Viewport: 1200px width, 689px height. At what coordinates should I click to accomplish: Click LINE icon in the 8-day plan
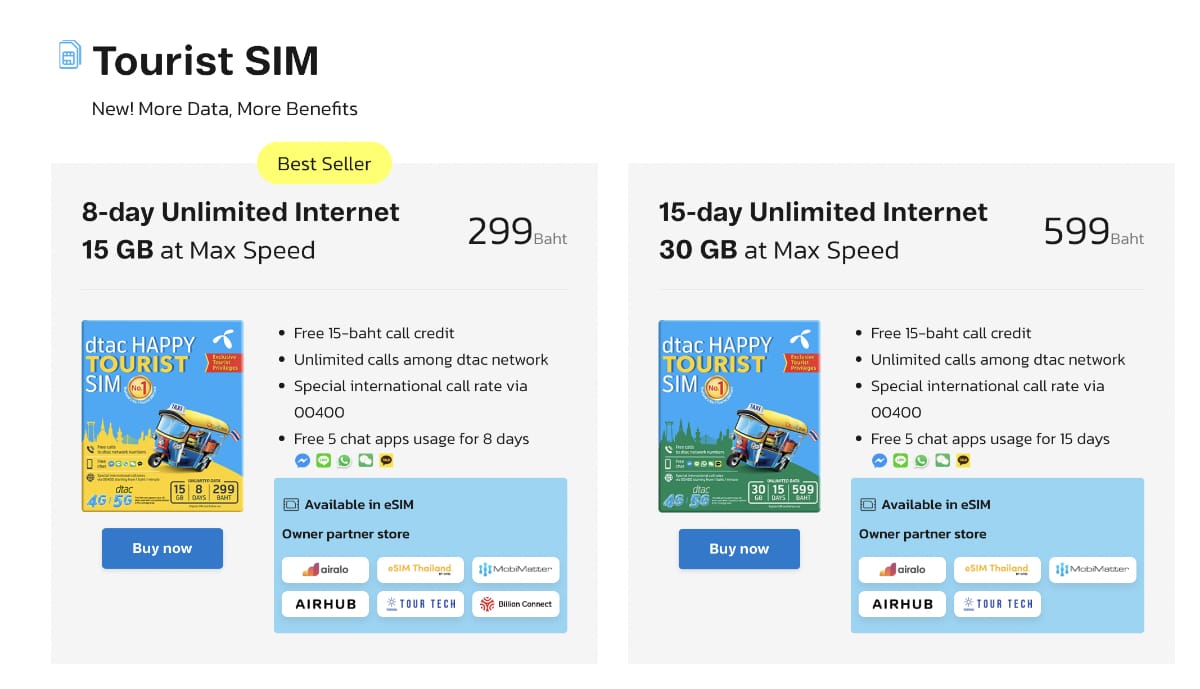pyautogui.click(x=323, y=461)
